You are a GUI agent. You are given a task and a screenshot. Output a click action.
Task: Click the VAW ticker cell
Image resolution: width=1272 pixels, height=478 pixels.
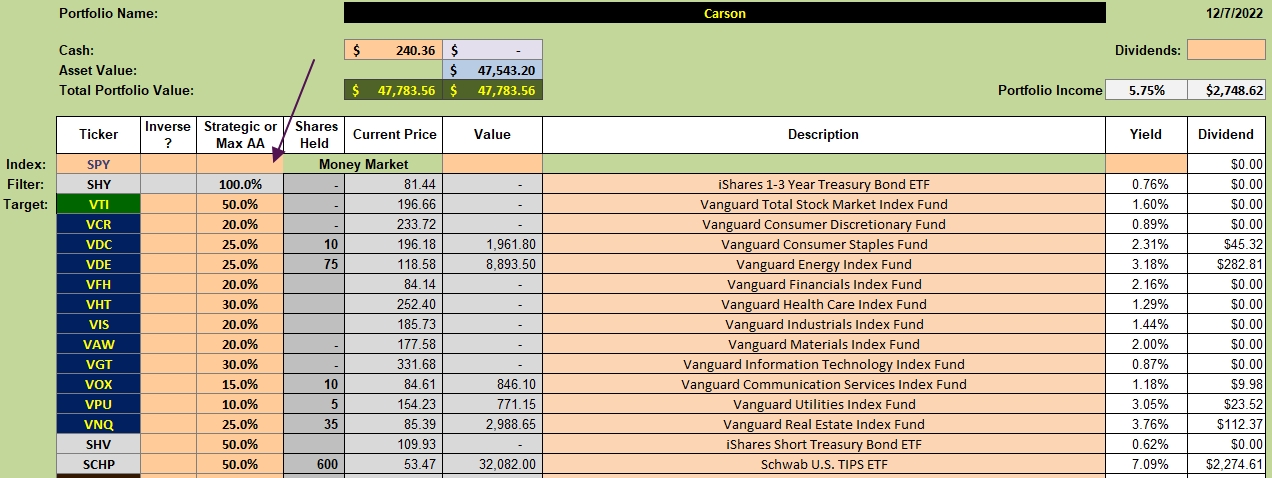point(98,344)
